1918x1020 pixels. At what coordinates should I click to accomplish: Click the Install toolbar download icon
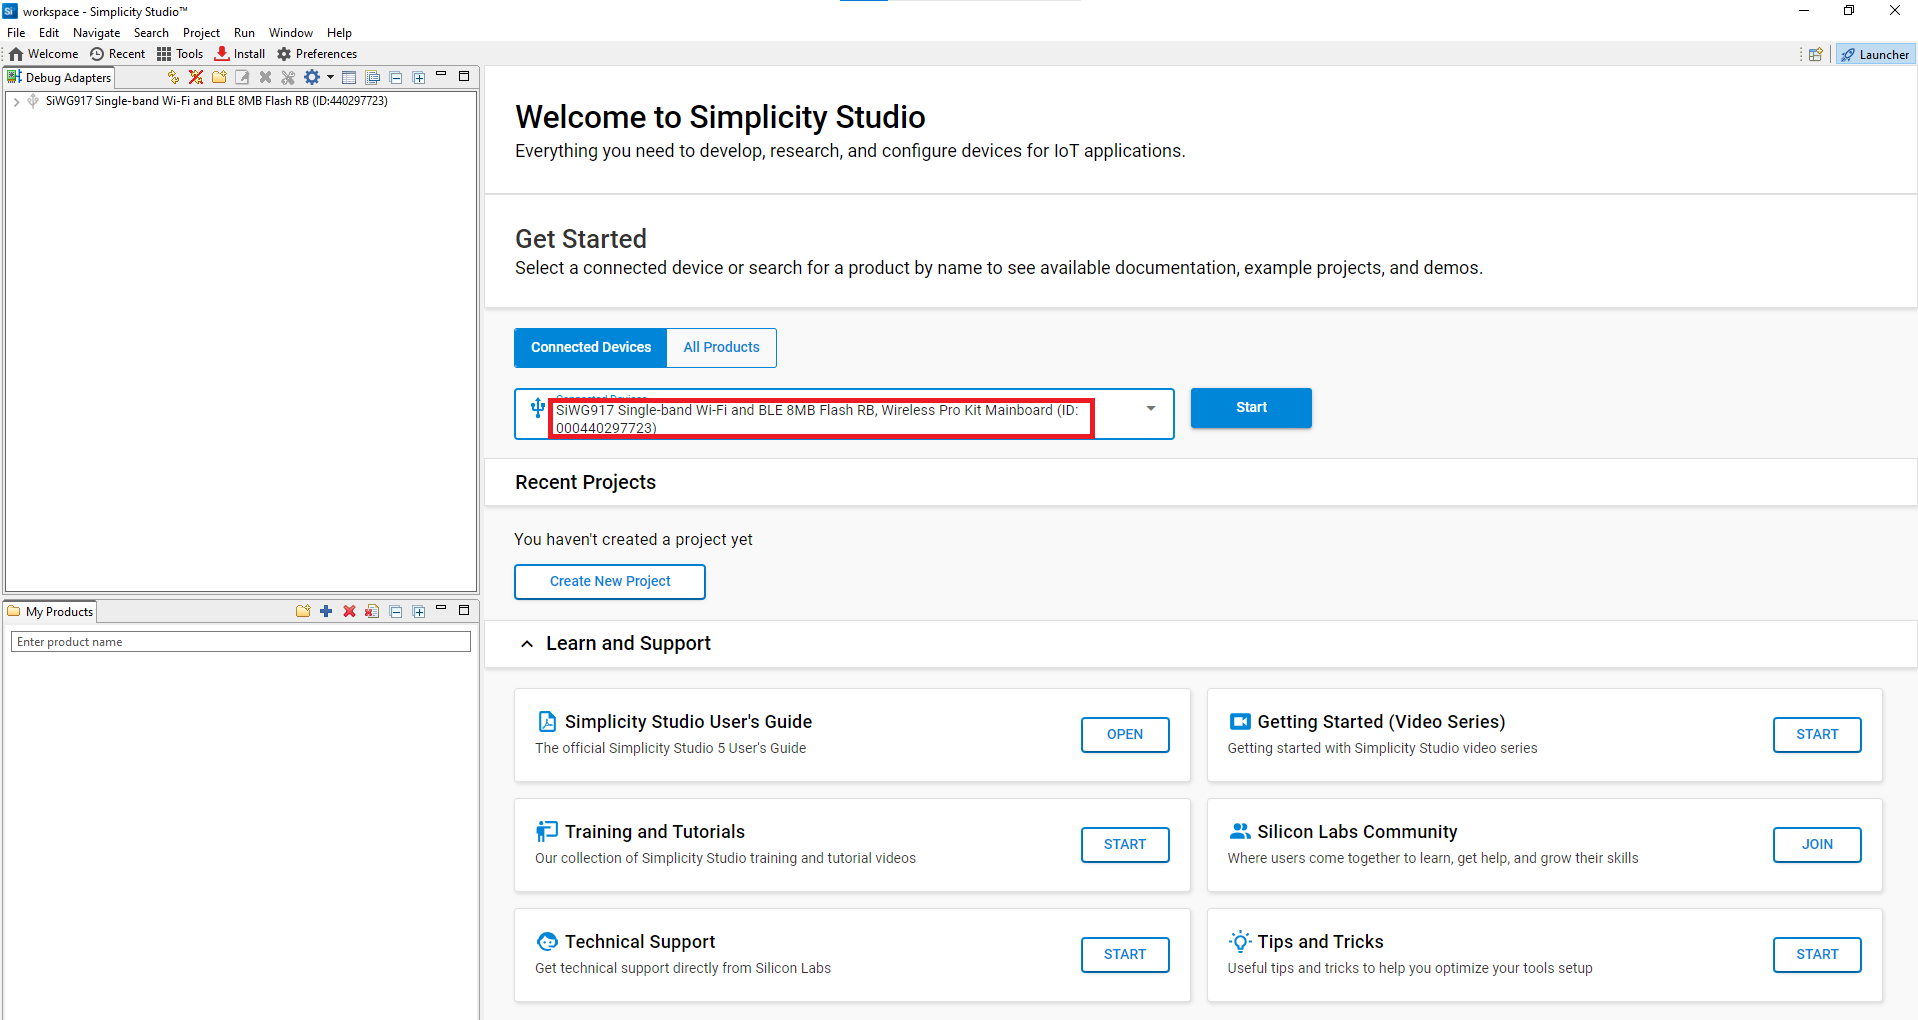222,54
